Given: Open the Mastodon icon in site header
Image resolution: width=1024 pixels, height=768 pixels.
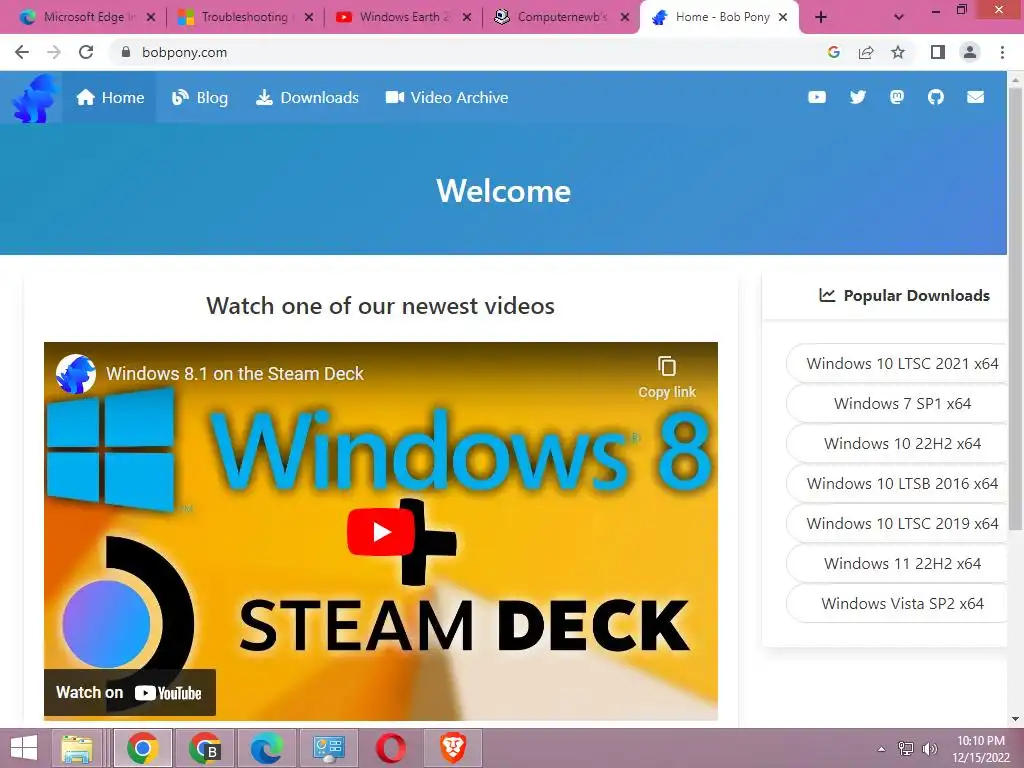Looking at the screenshot, I should tap(897, 97).
